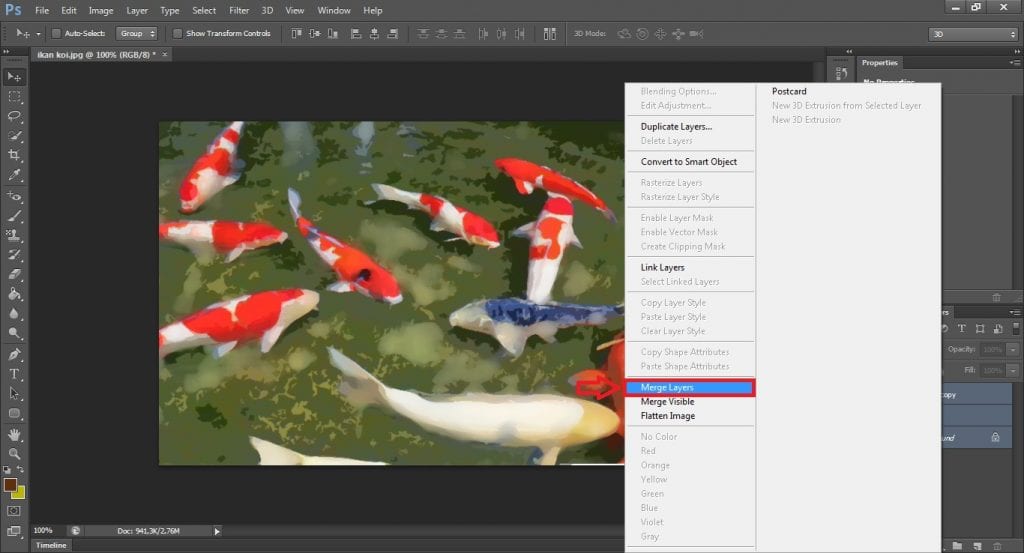This screenshot has height=553, width=1024.
Task: Click the foreground color swatch
Action: click(10, 485)
